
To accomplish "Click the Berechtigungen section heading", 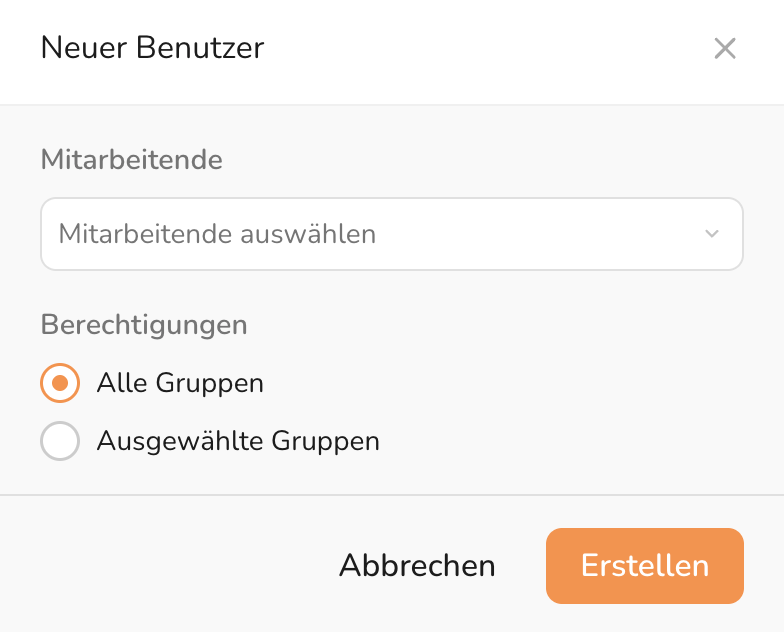I will (x=144, y=325).
